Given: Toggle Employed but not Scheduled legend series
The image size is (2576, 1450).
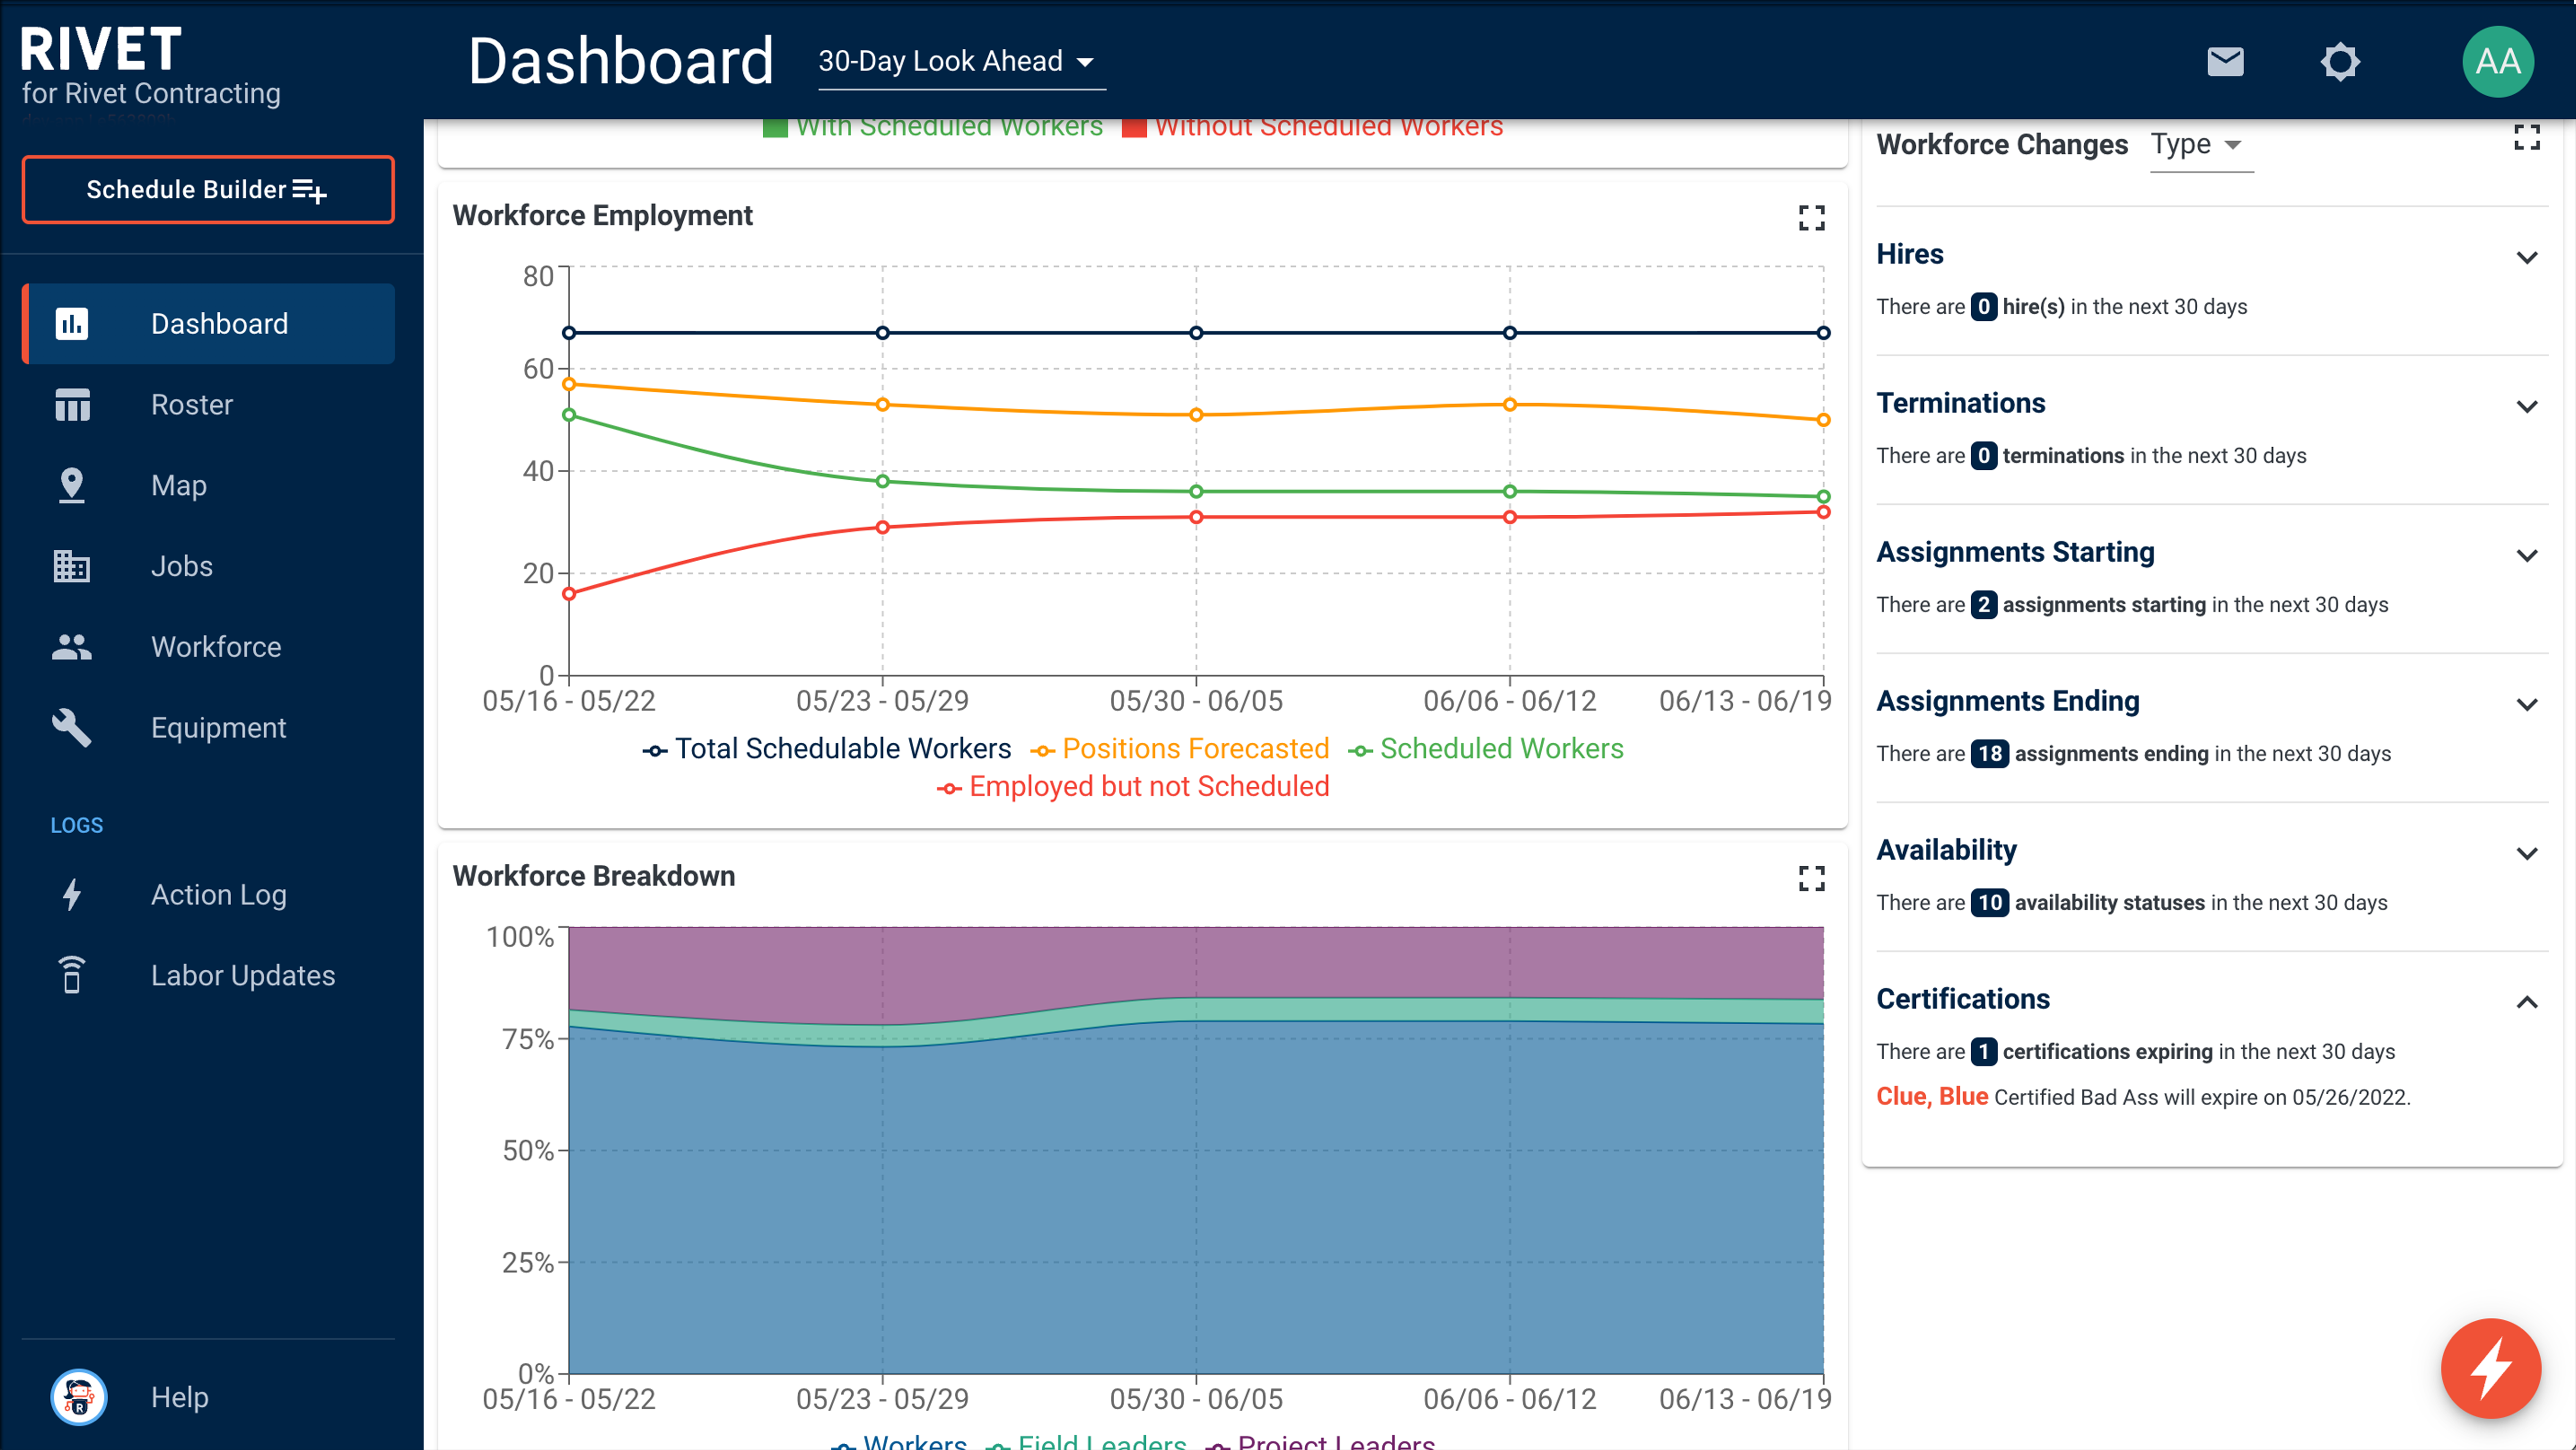Looking at the screenshot, I should point(1133,787).
